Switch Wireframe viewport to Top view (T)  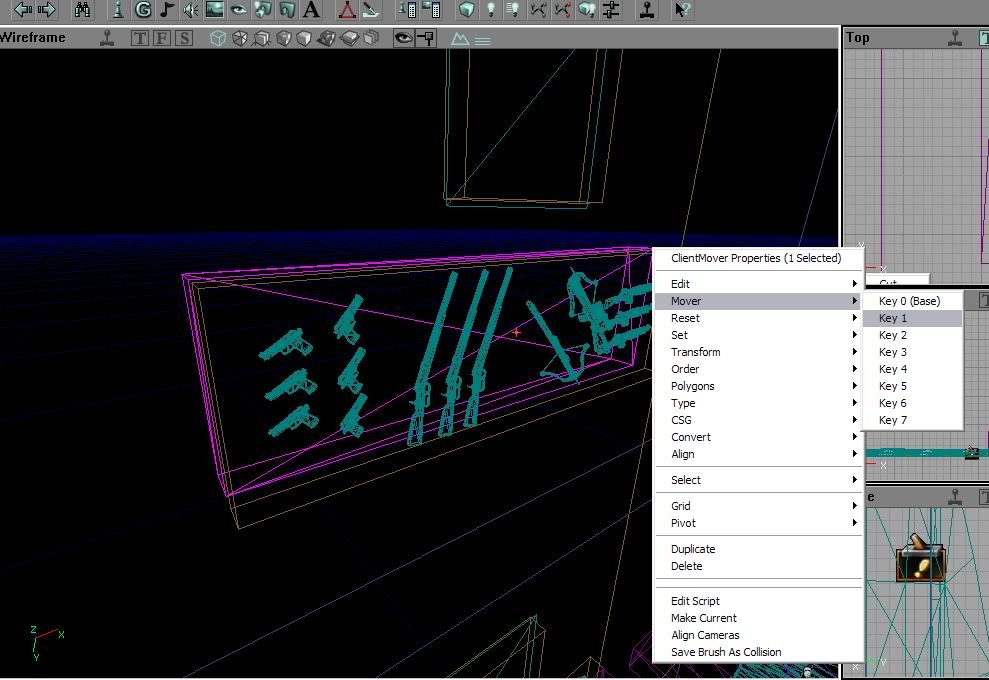[x=140, y=38]
